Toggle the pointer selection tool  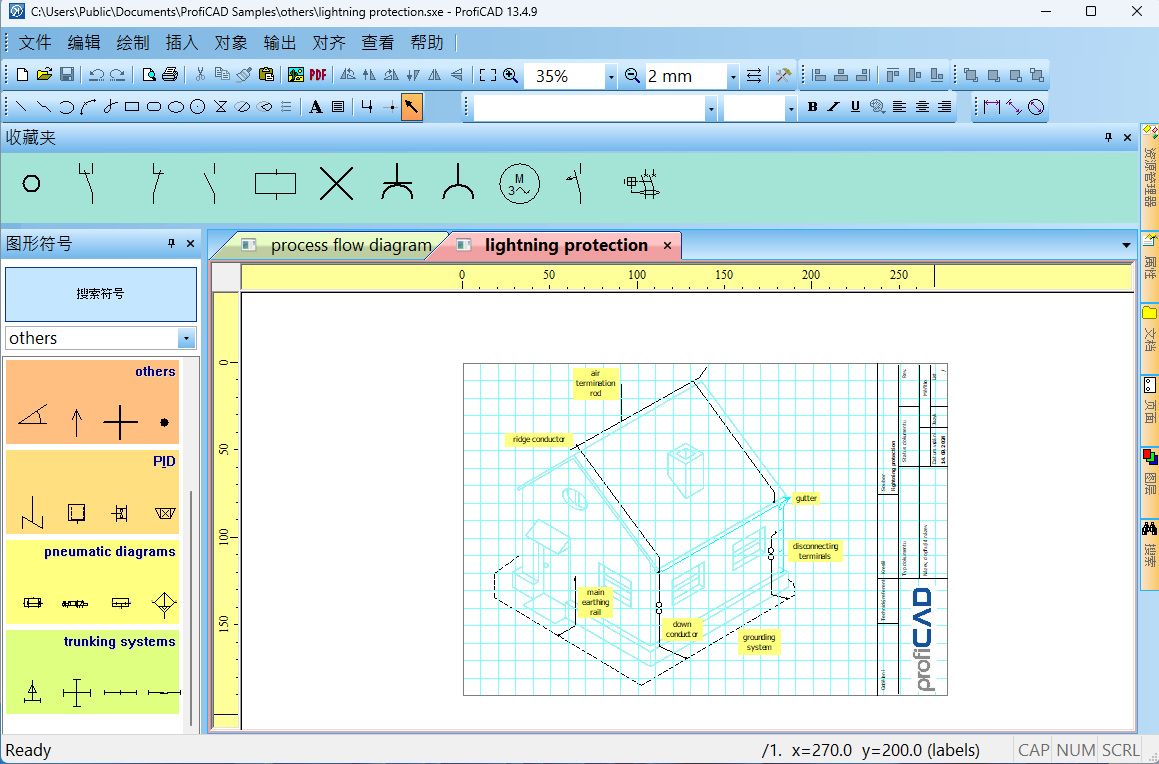[411, 107]
